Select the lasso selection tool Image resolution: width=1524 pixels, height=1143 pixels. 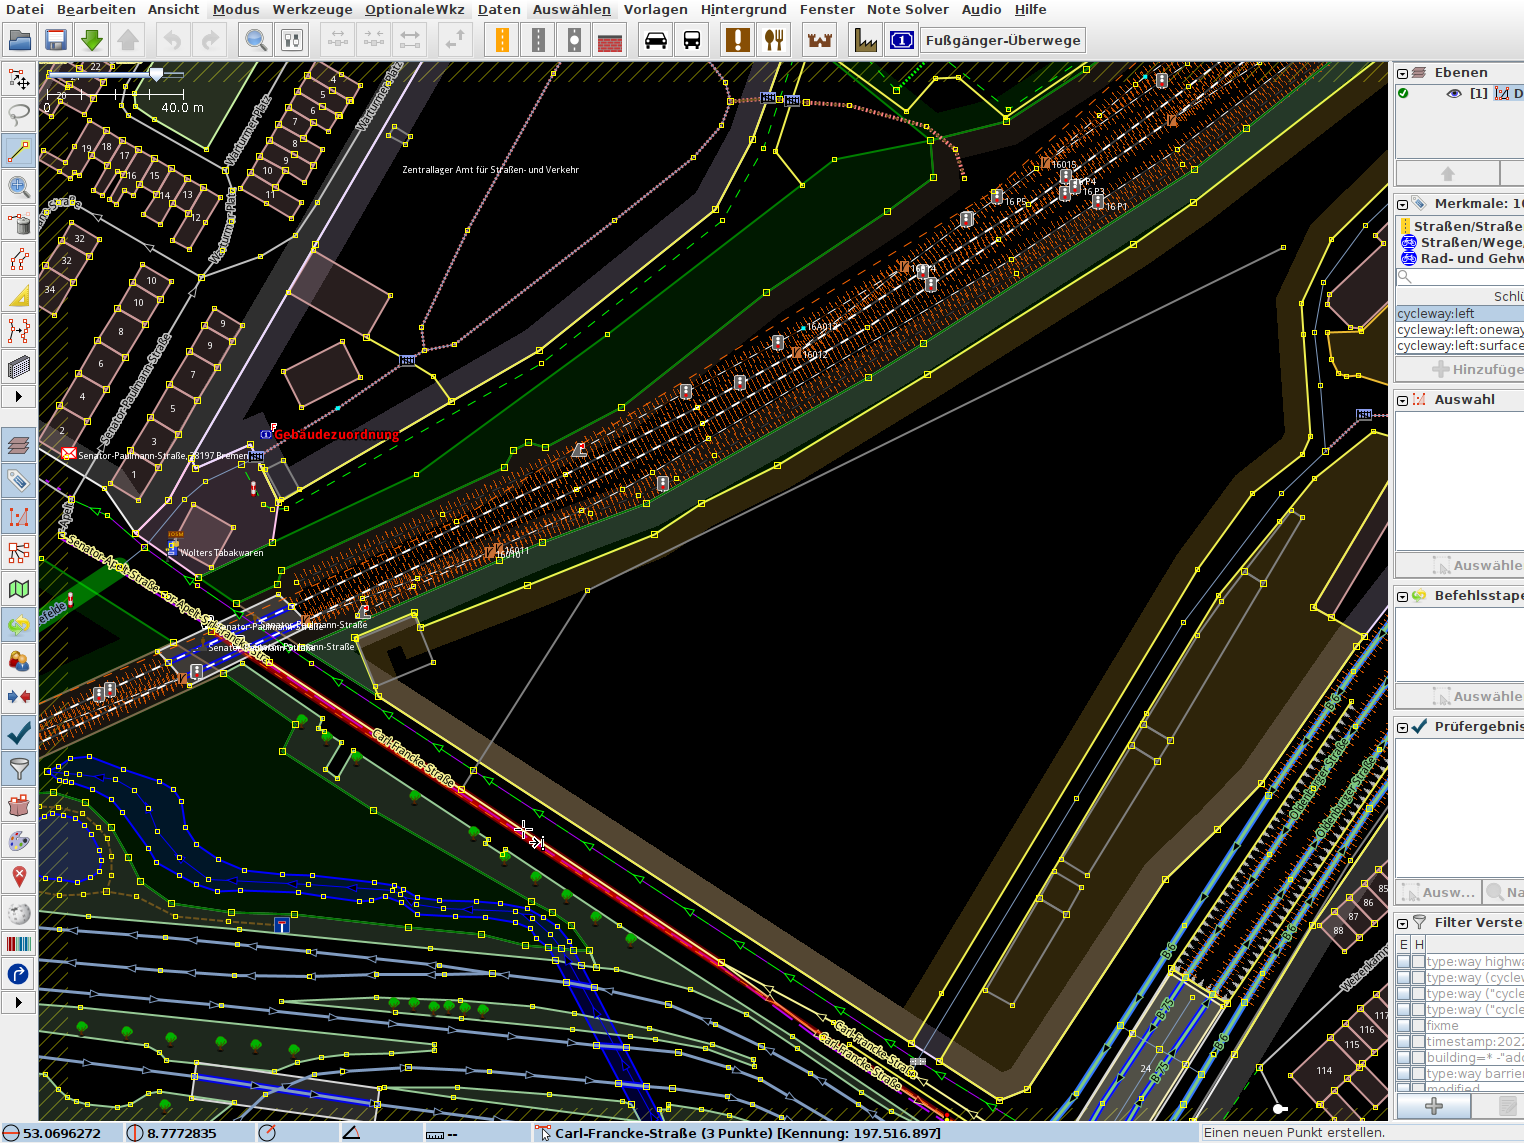(18, 113)
